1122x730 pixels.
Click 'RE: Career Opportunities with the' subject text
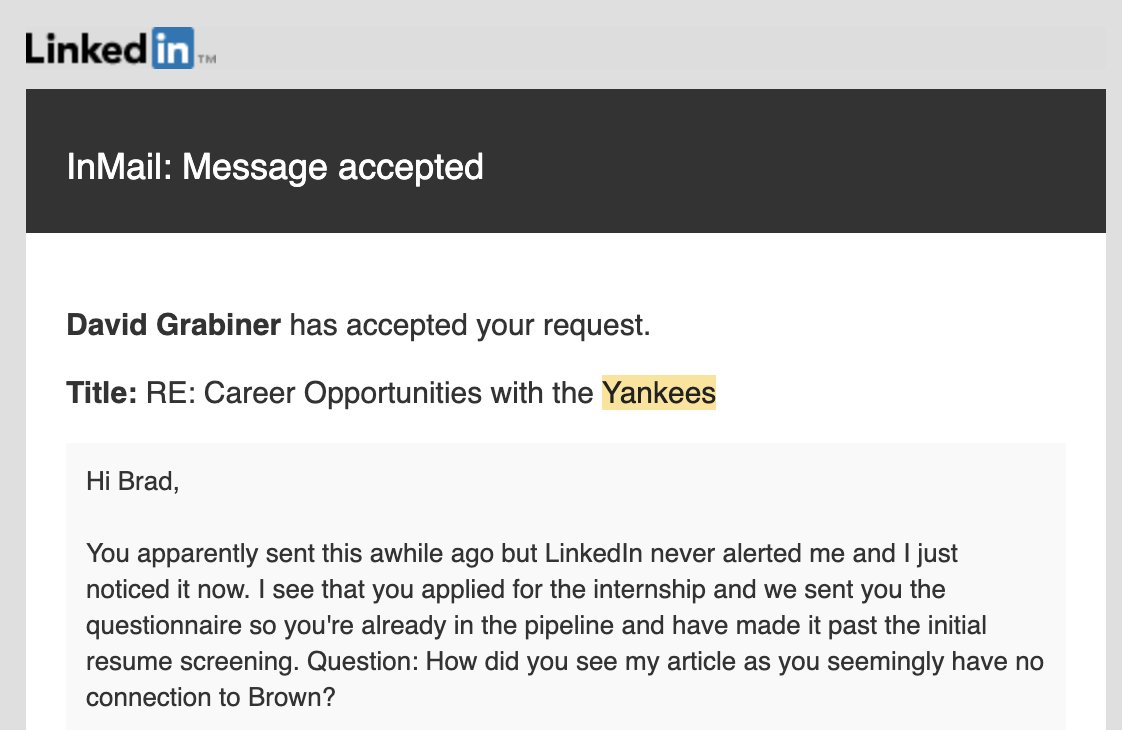pos(369,393)
